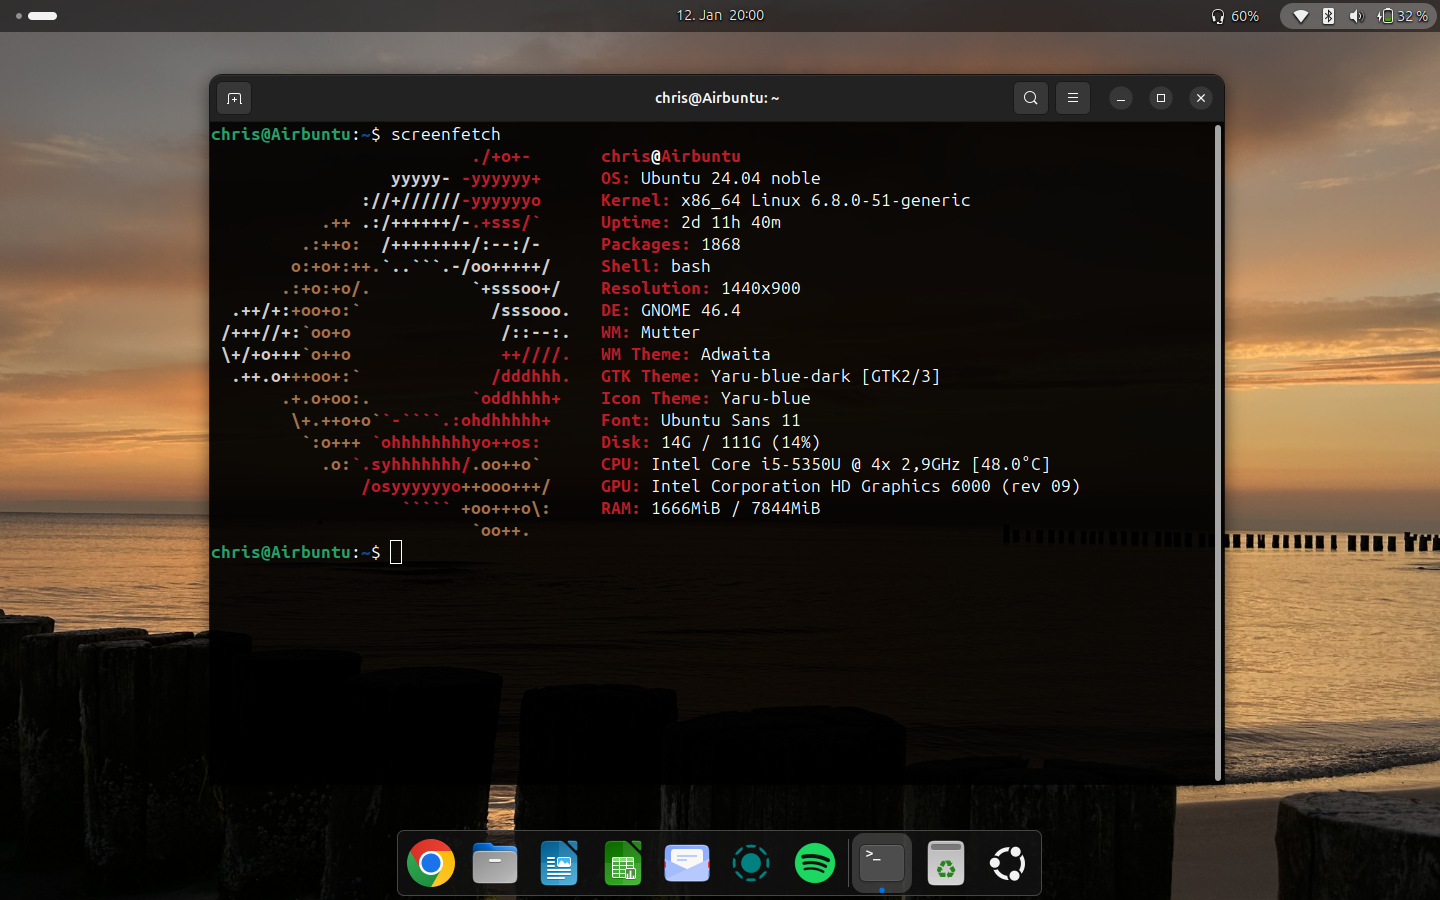This screenshot has width=1440, height=900.
Task: Click the Bluetooth icon in top bar
Action: tap(1328, 16)
